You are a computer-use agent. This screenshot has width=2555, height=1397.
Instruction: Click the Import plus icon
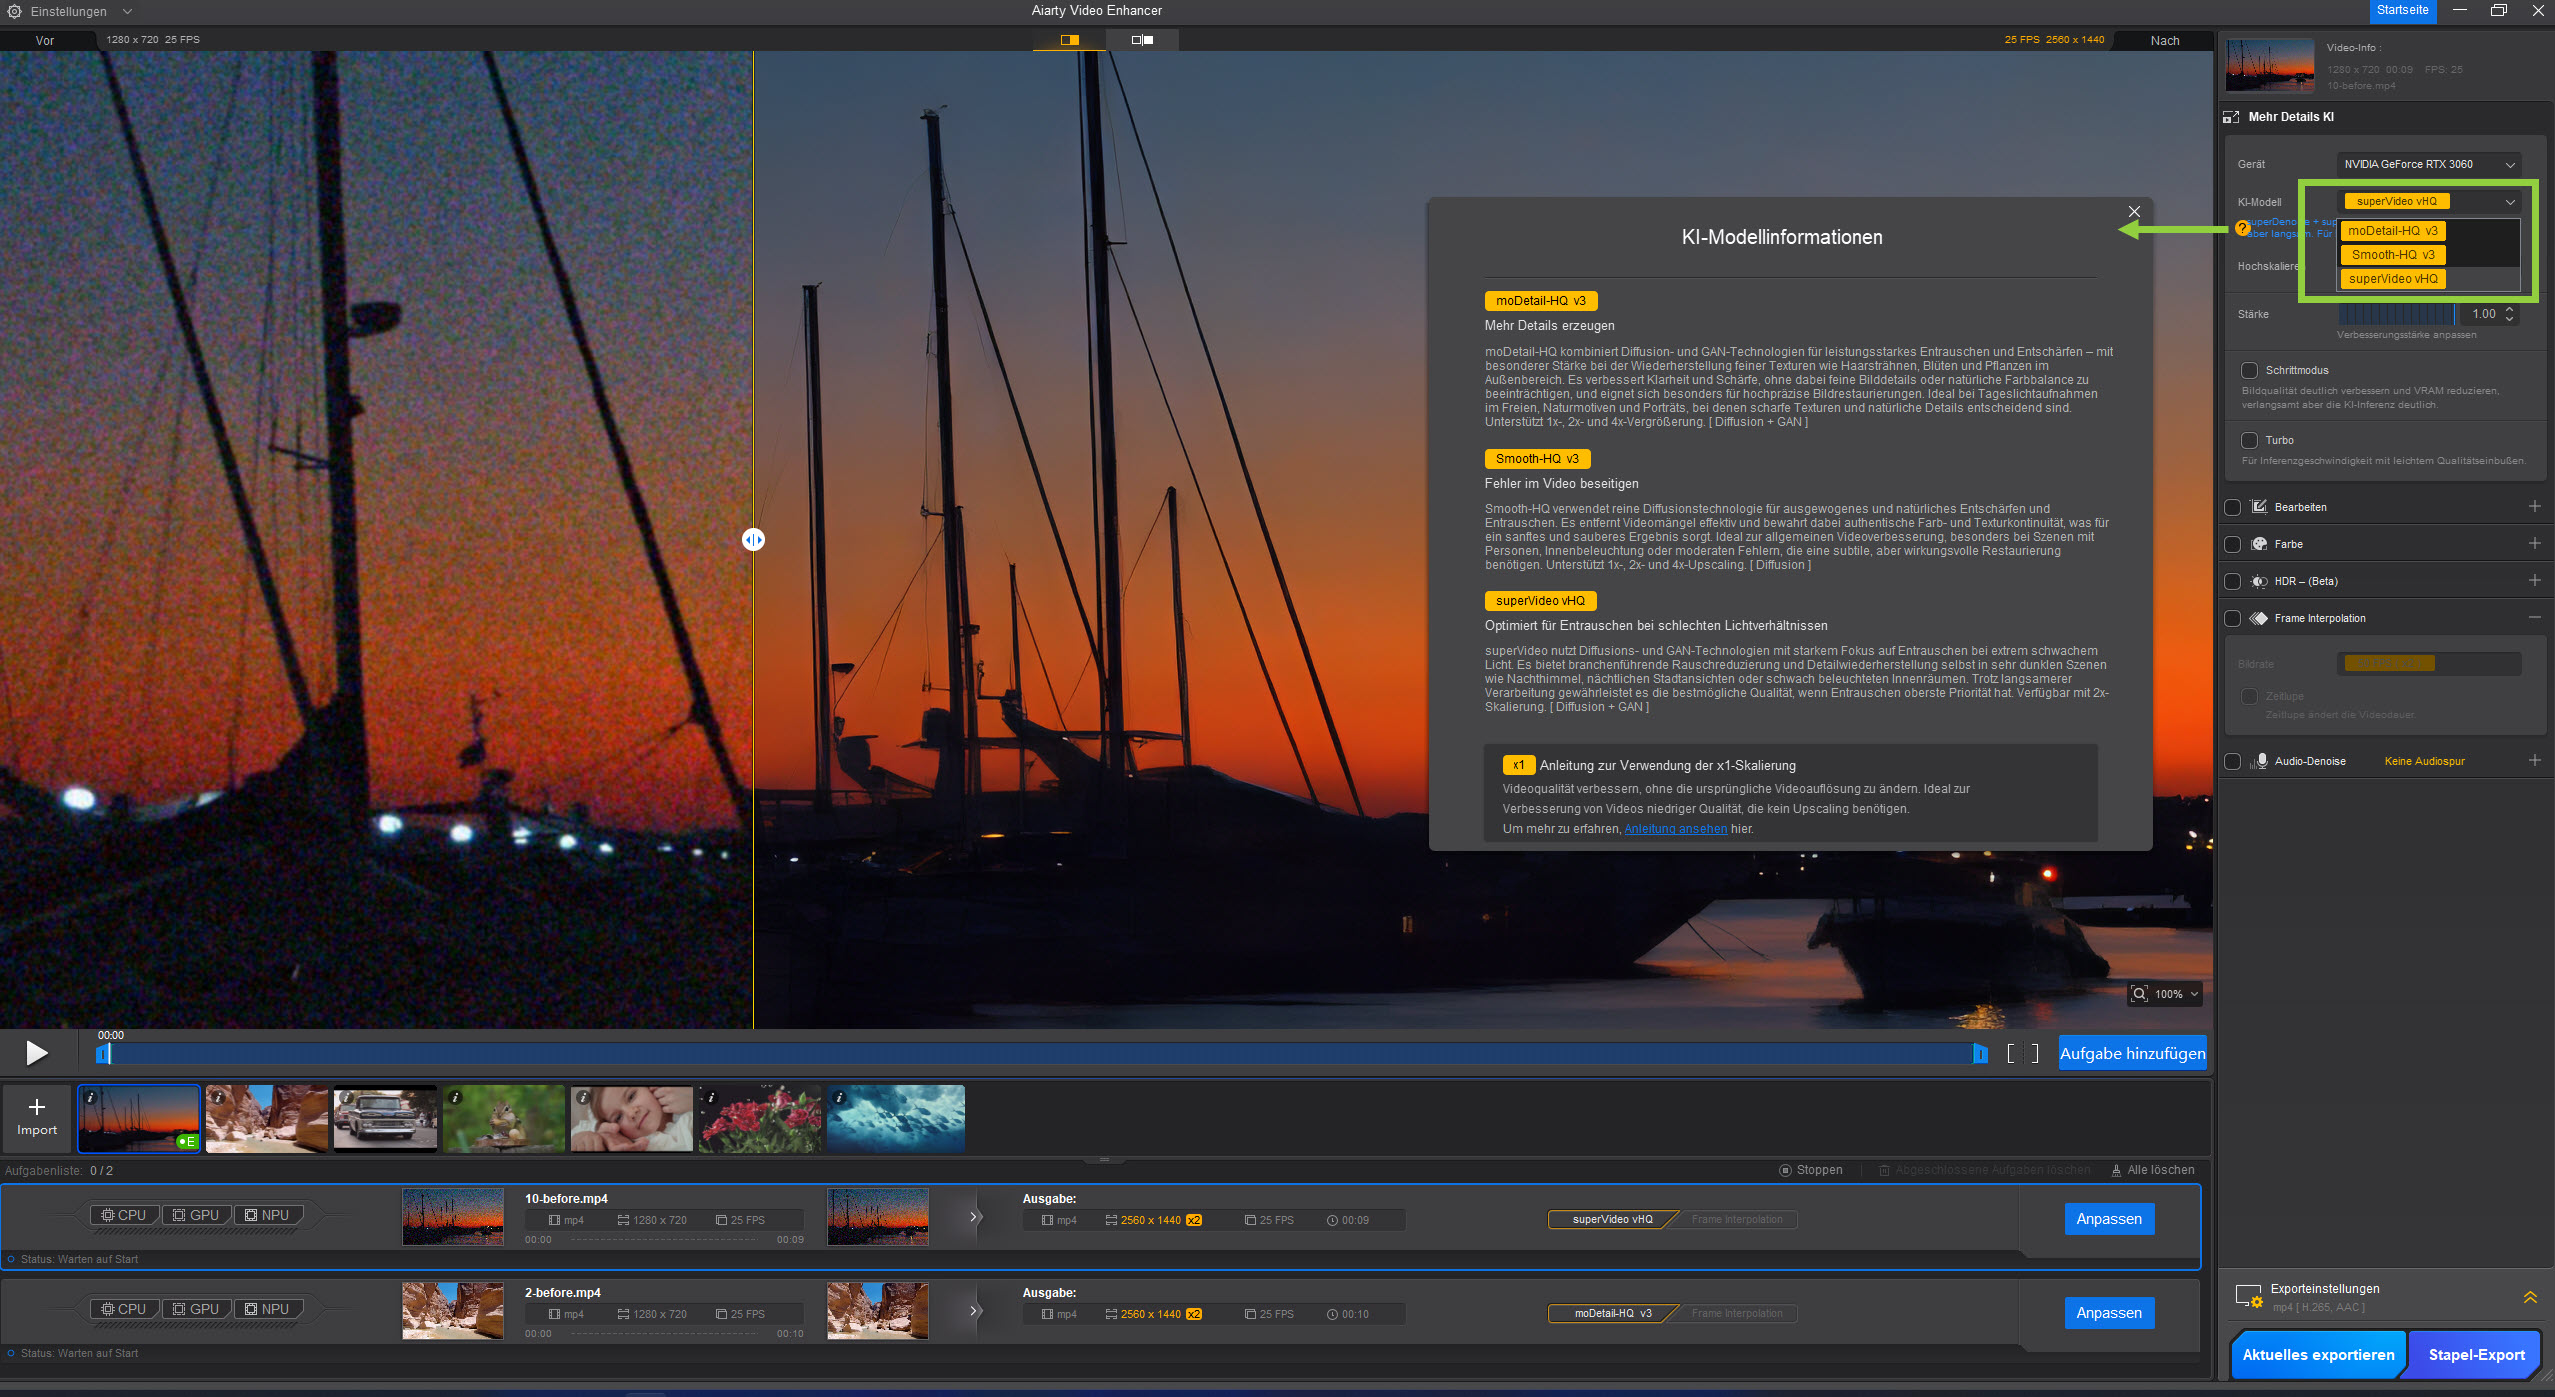click(x=37, y=1107)
